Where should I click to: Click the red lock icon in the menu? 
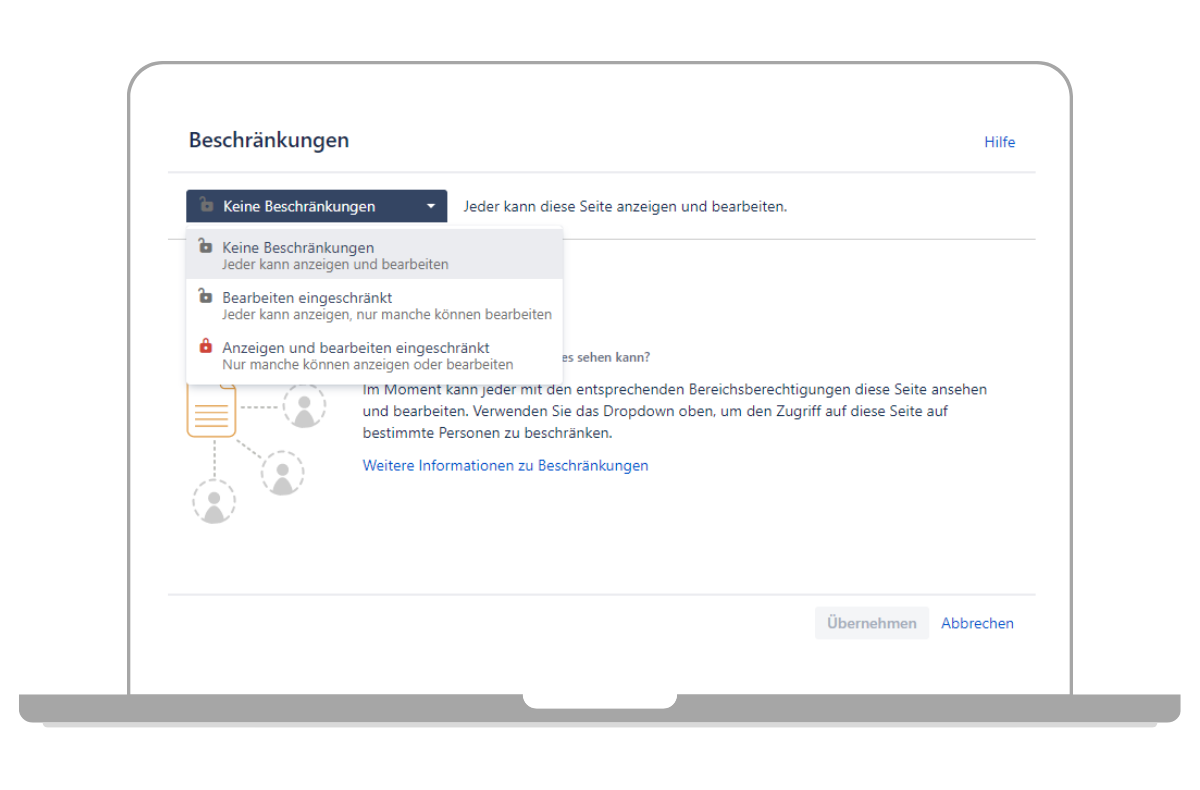[x=205, y=346]
